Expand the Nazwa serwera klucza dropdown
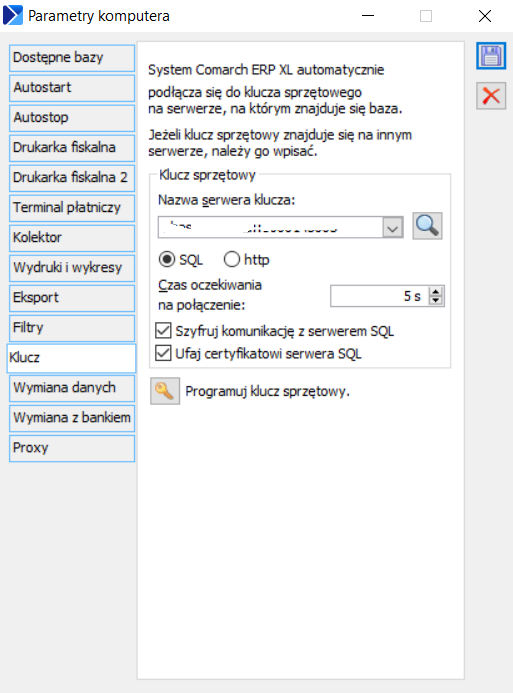The width and height of the screenshot is (513, 693). (393, 228)
